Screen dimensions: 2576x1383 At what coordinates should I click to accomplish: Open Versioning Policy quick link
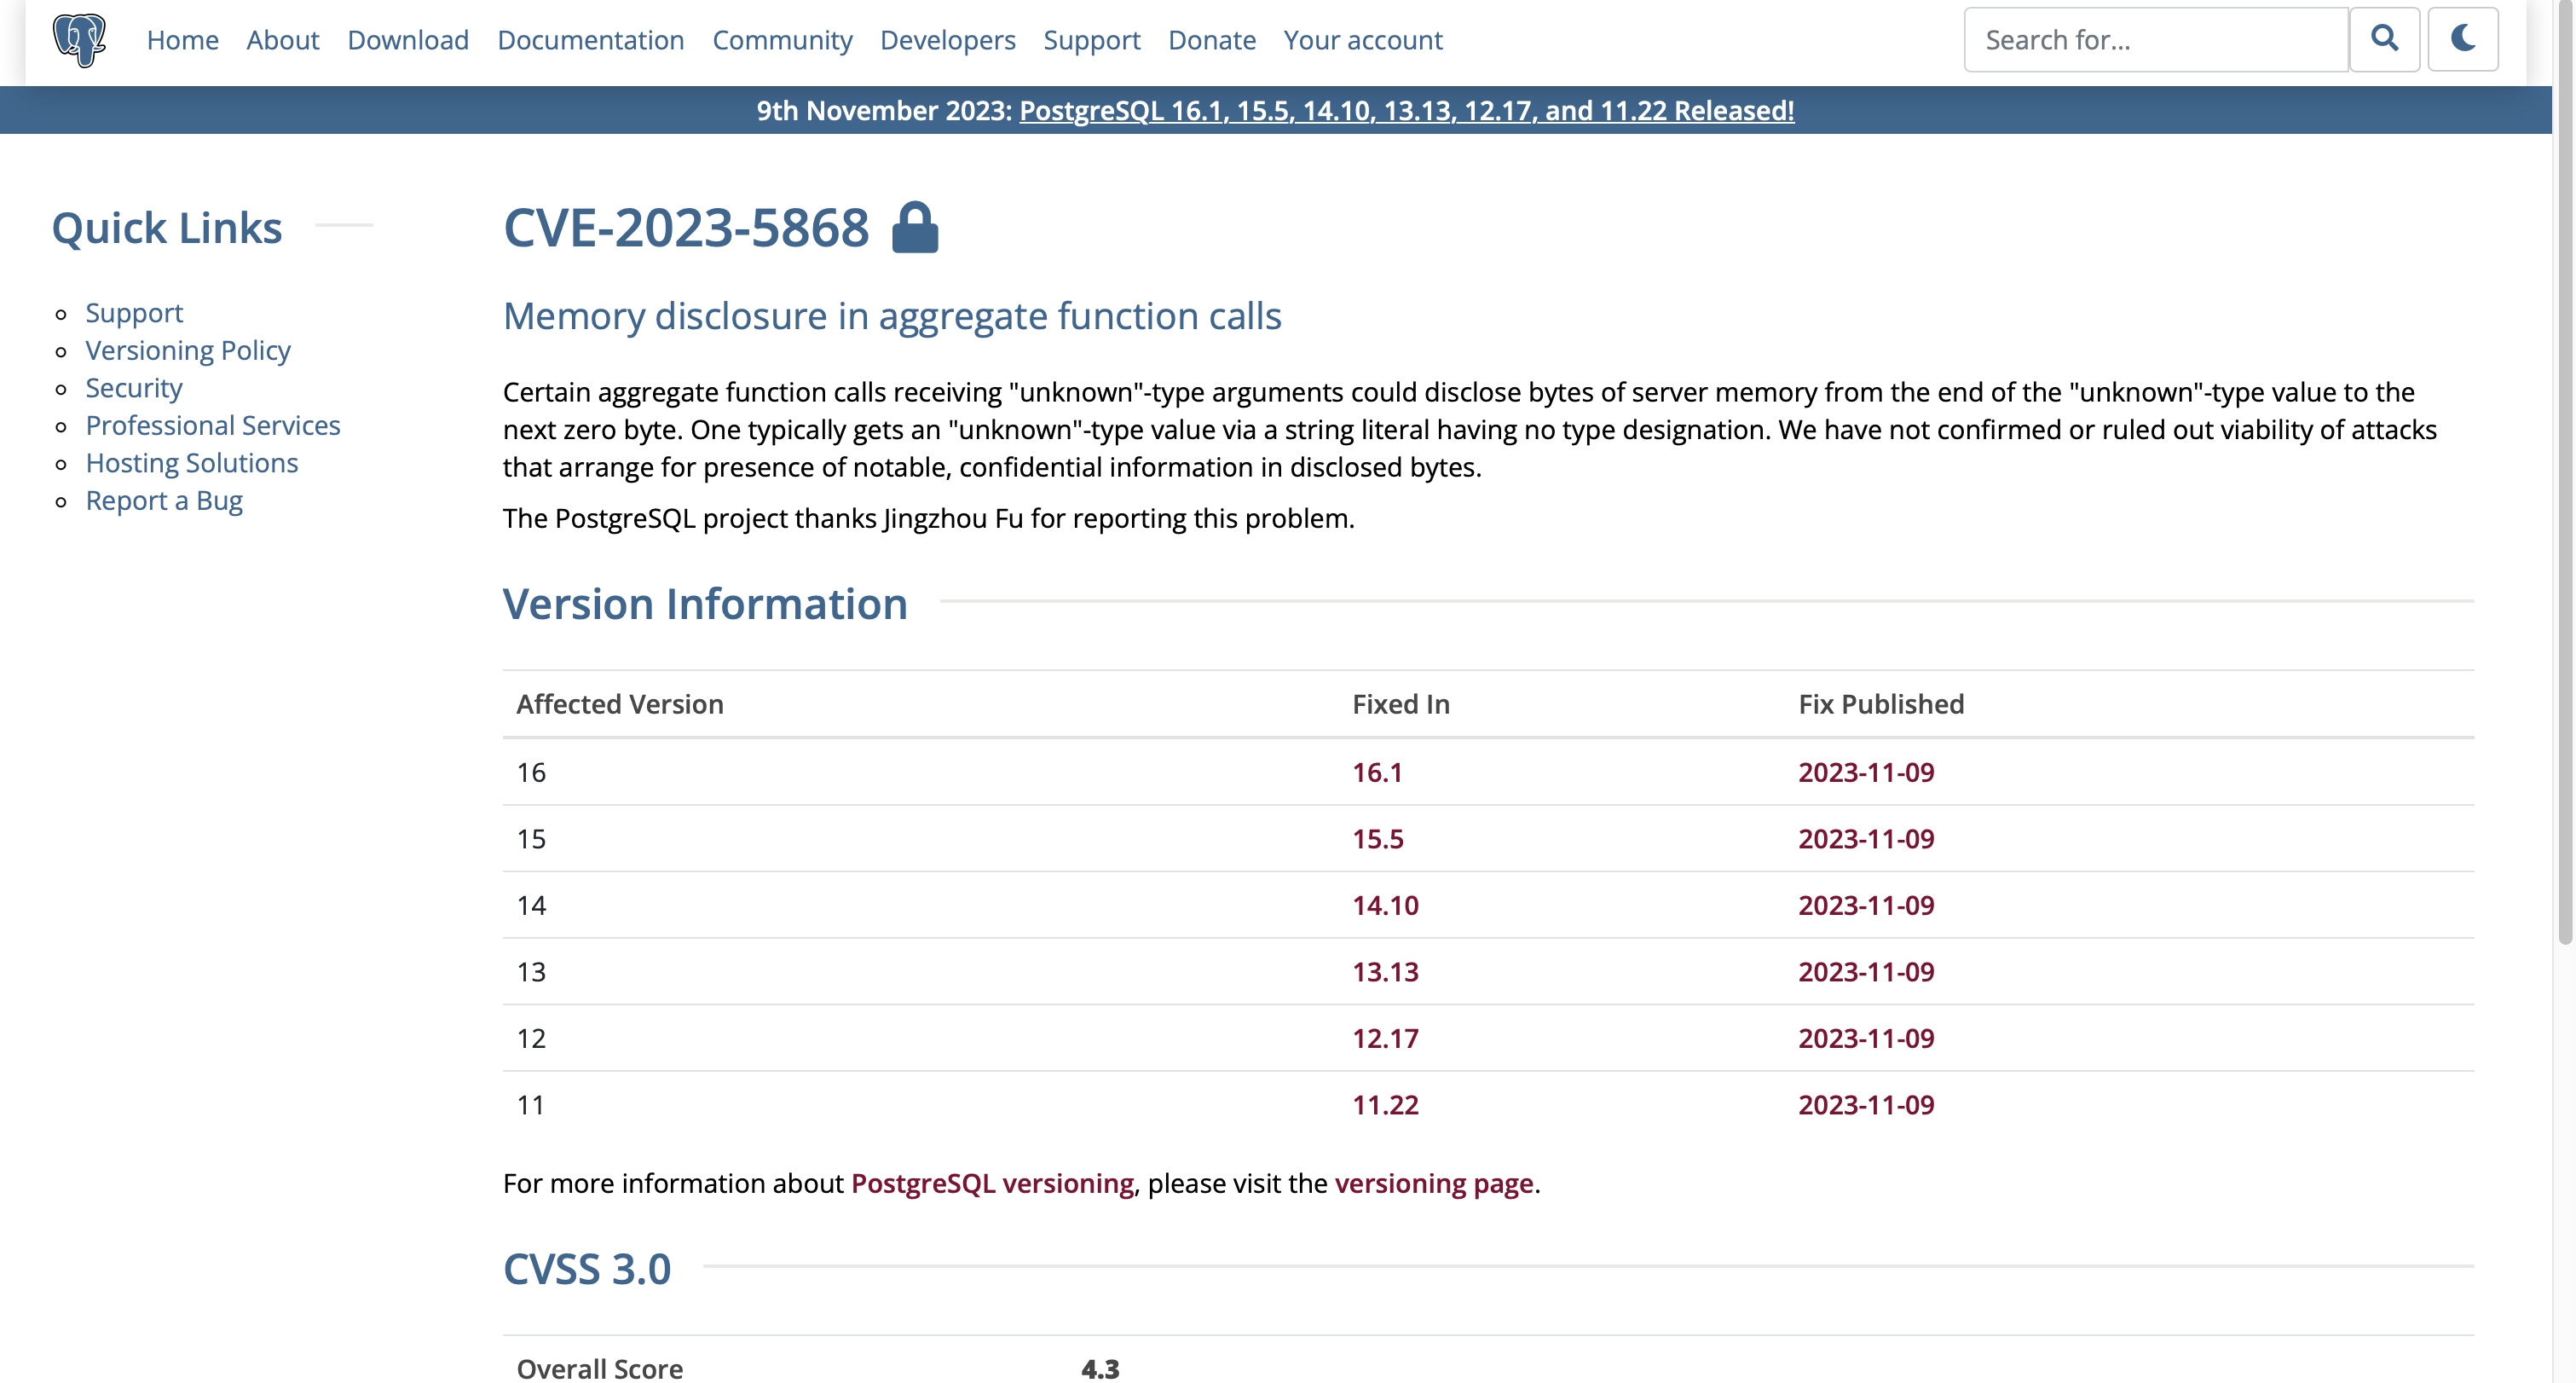pyautogui.click(x=188, y=350)
